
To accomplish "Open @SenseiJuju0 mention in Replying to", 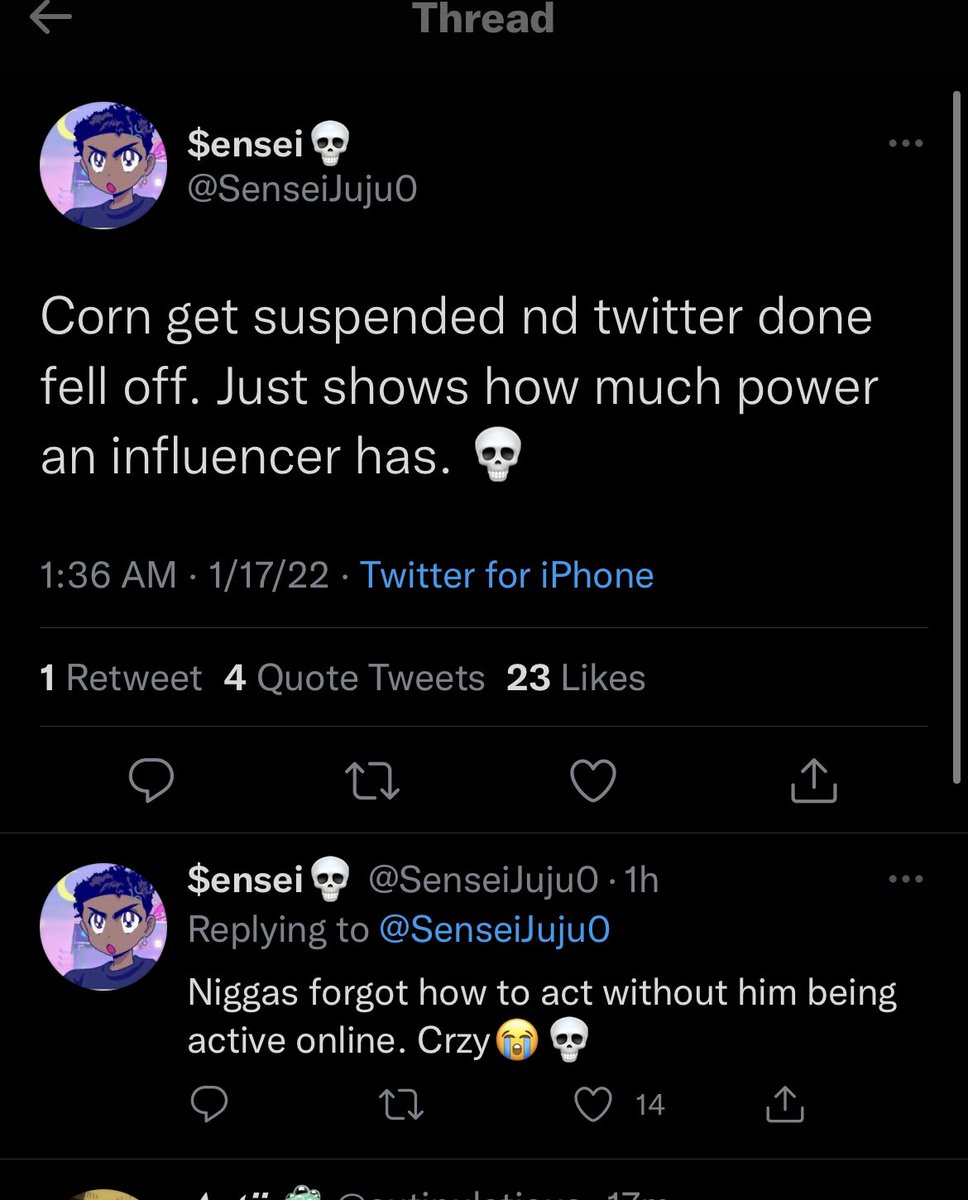I will coord(494,930).
